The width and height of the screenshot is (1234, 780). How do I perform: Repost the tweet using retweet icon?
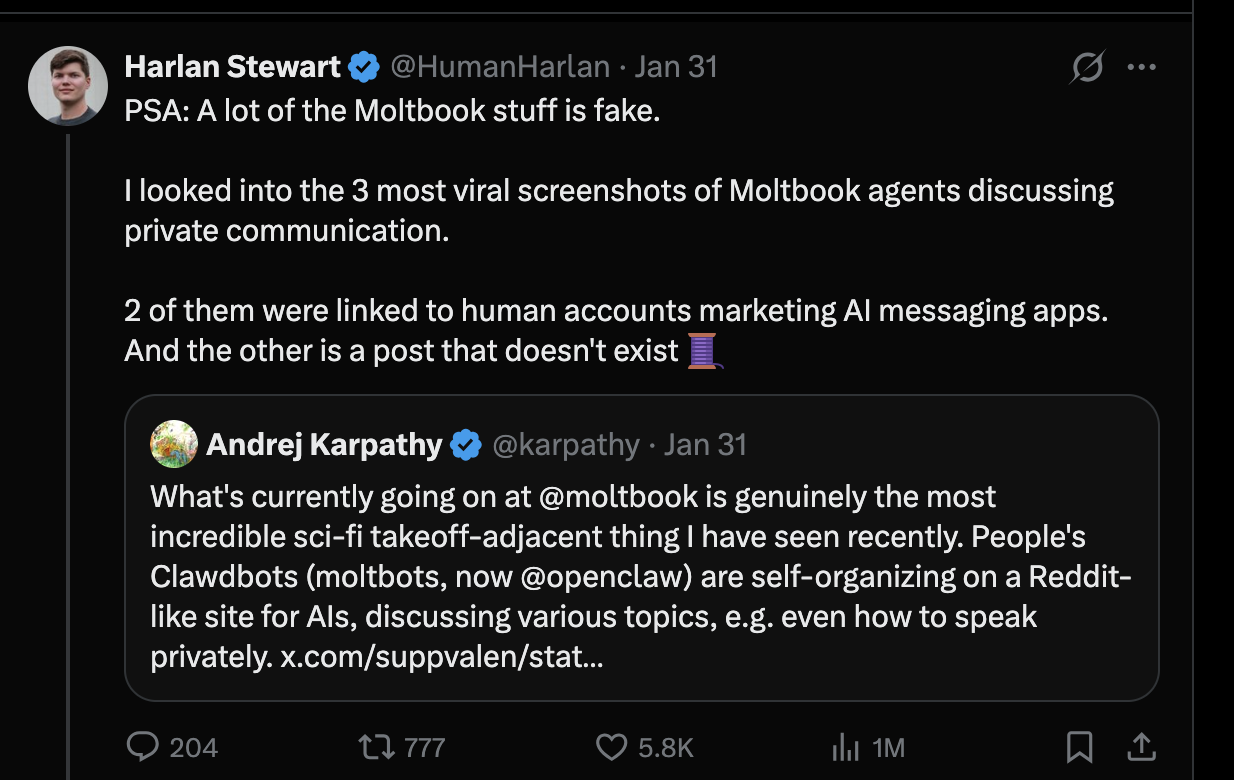374,747
